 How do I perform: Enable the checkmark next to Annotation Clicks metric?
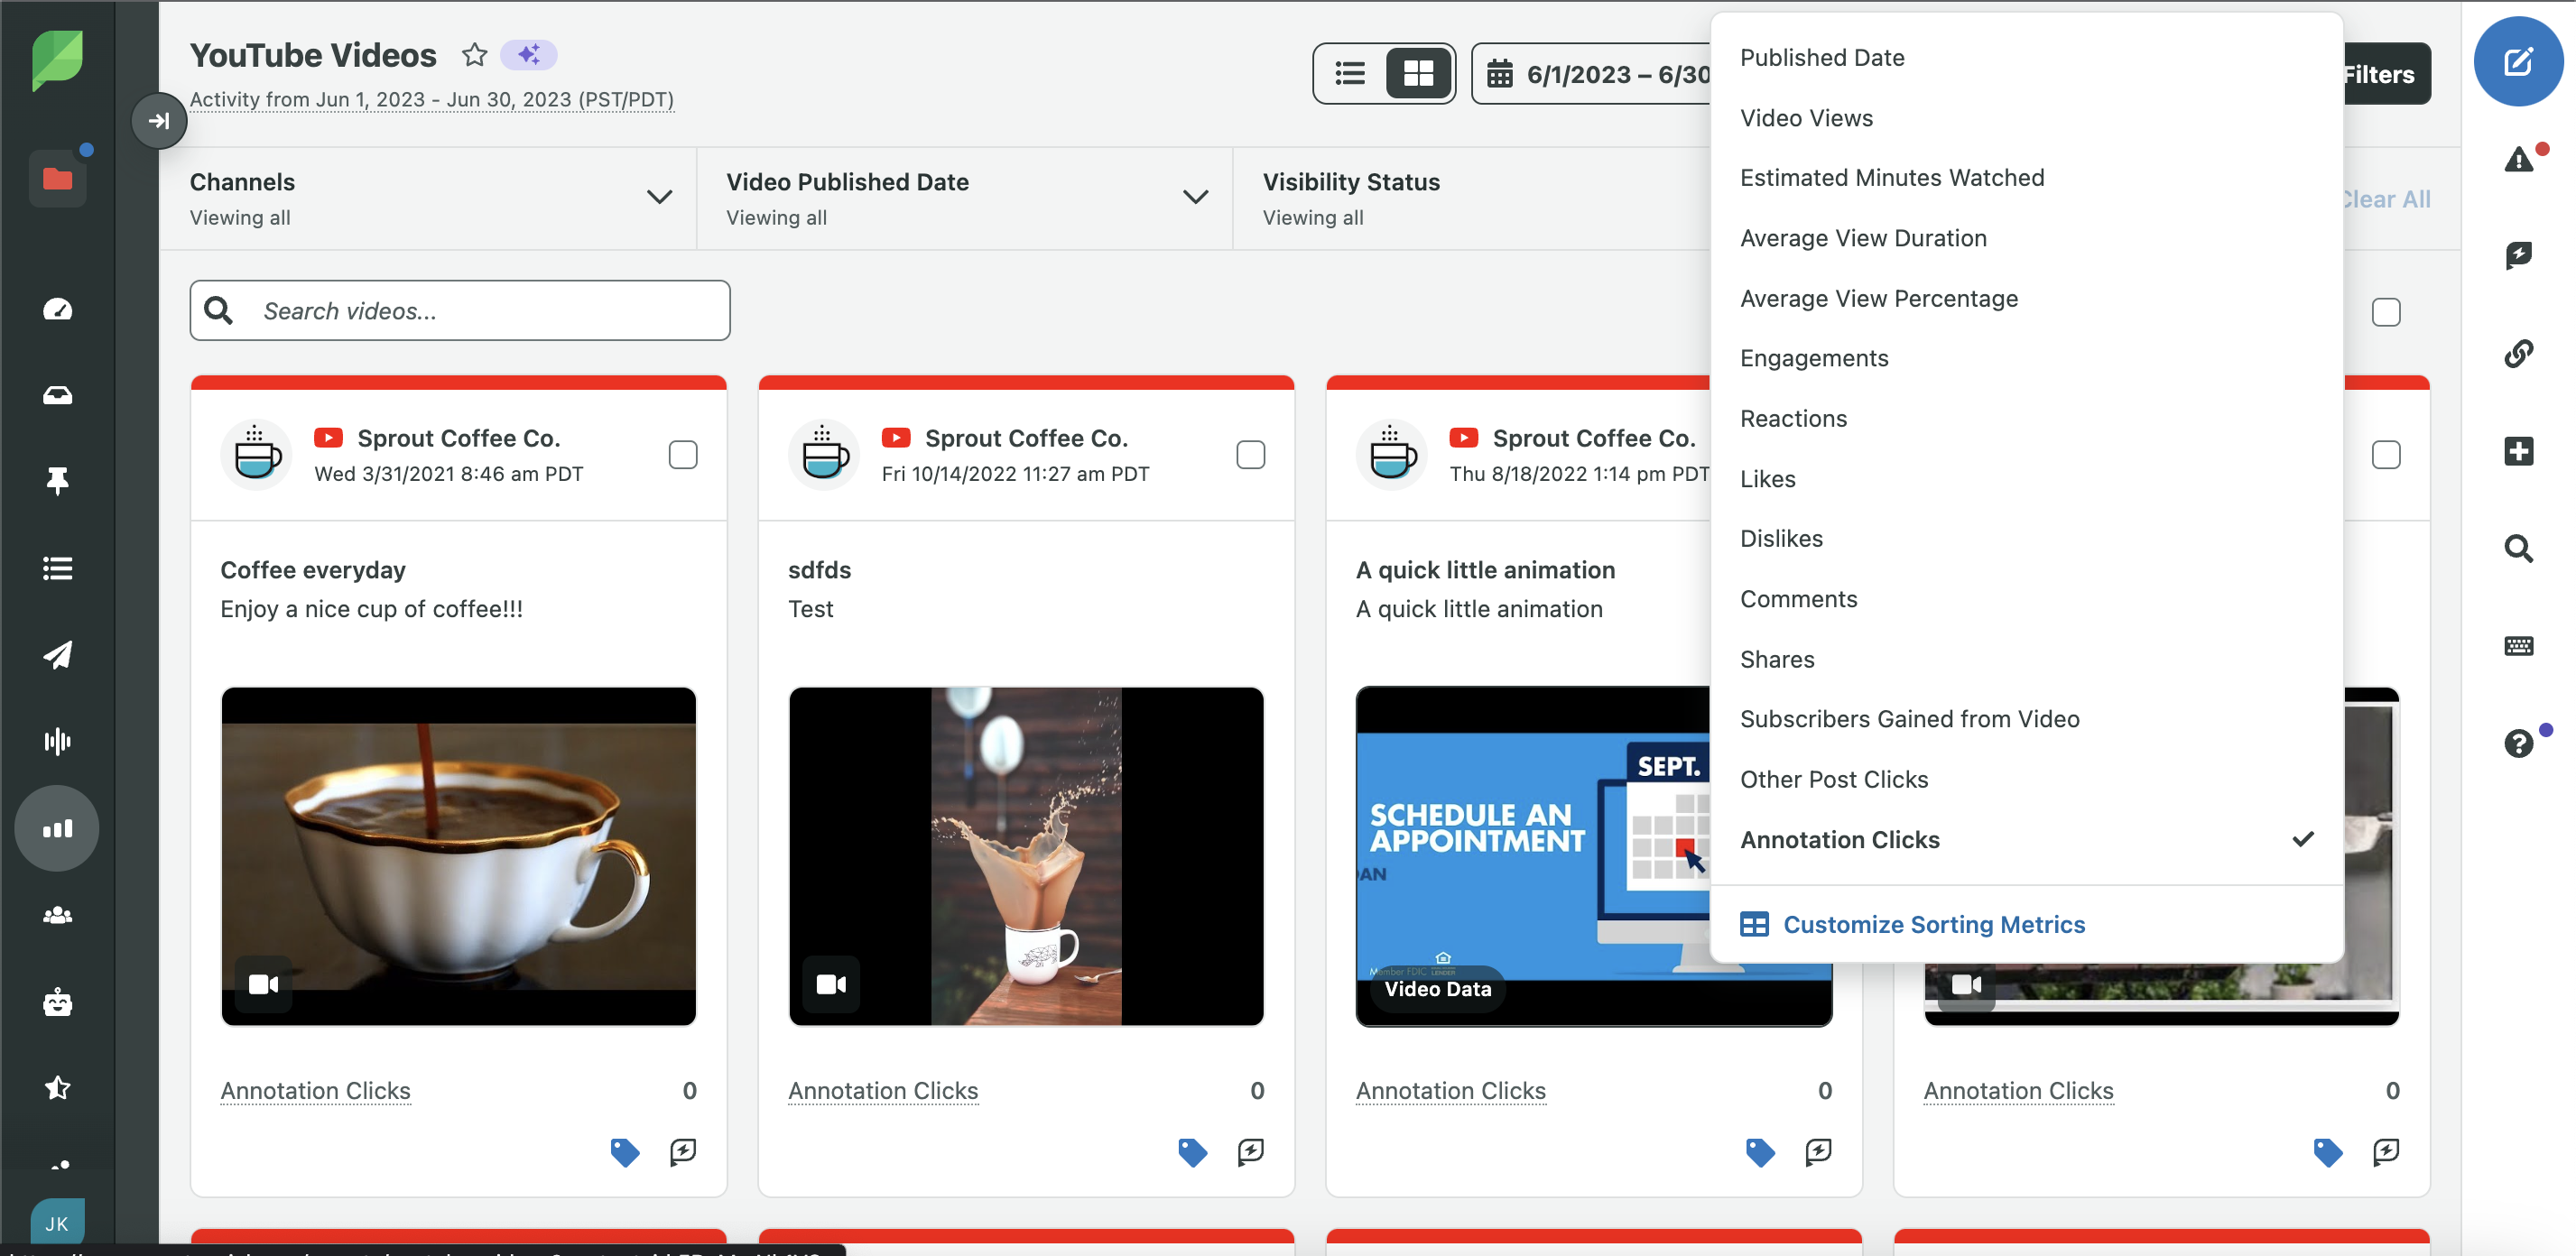tap(2302, 837)
